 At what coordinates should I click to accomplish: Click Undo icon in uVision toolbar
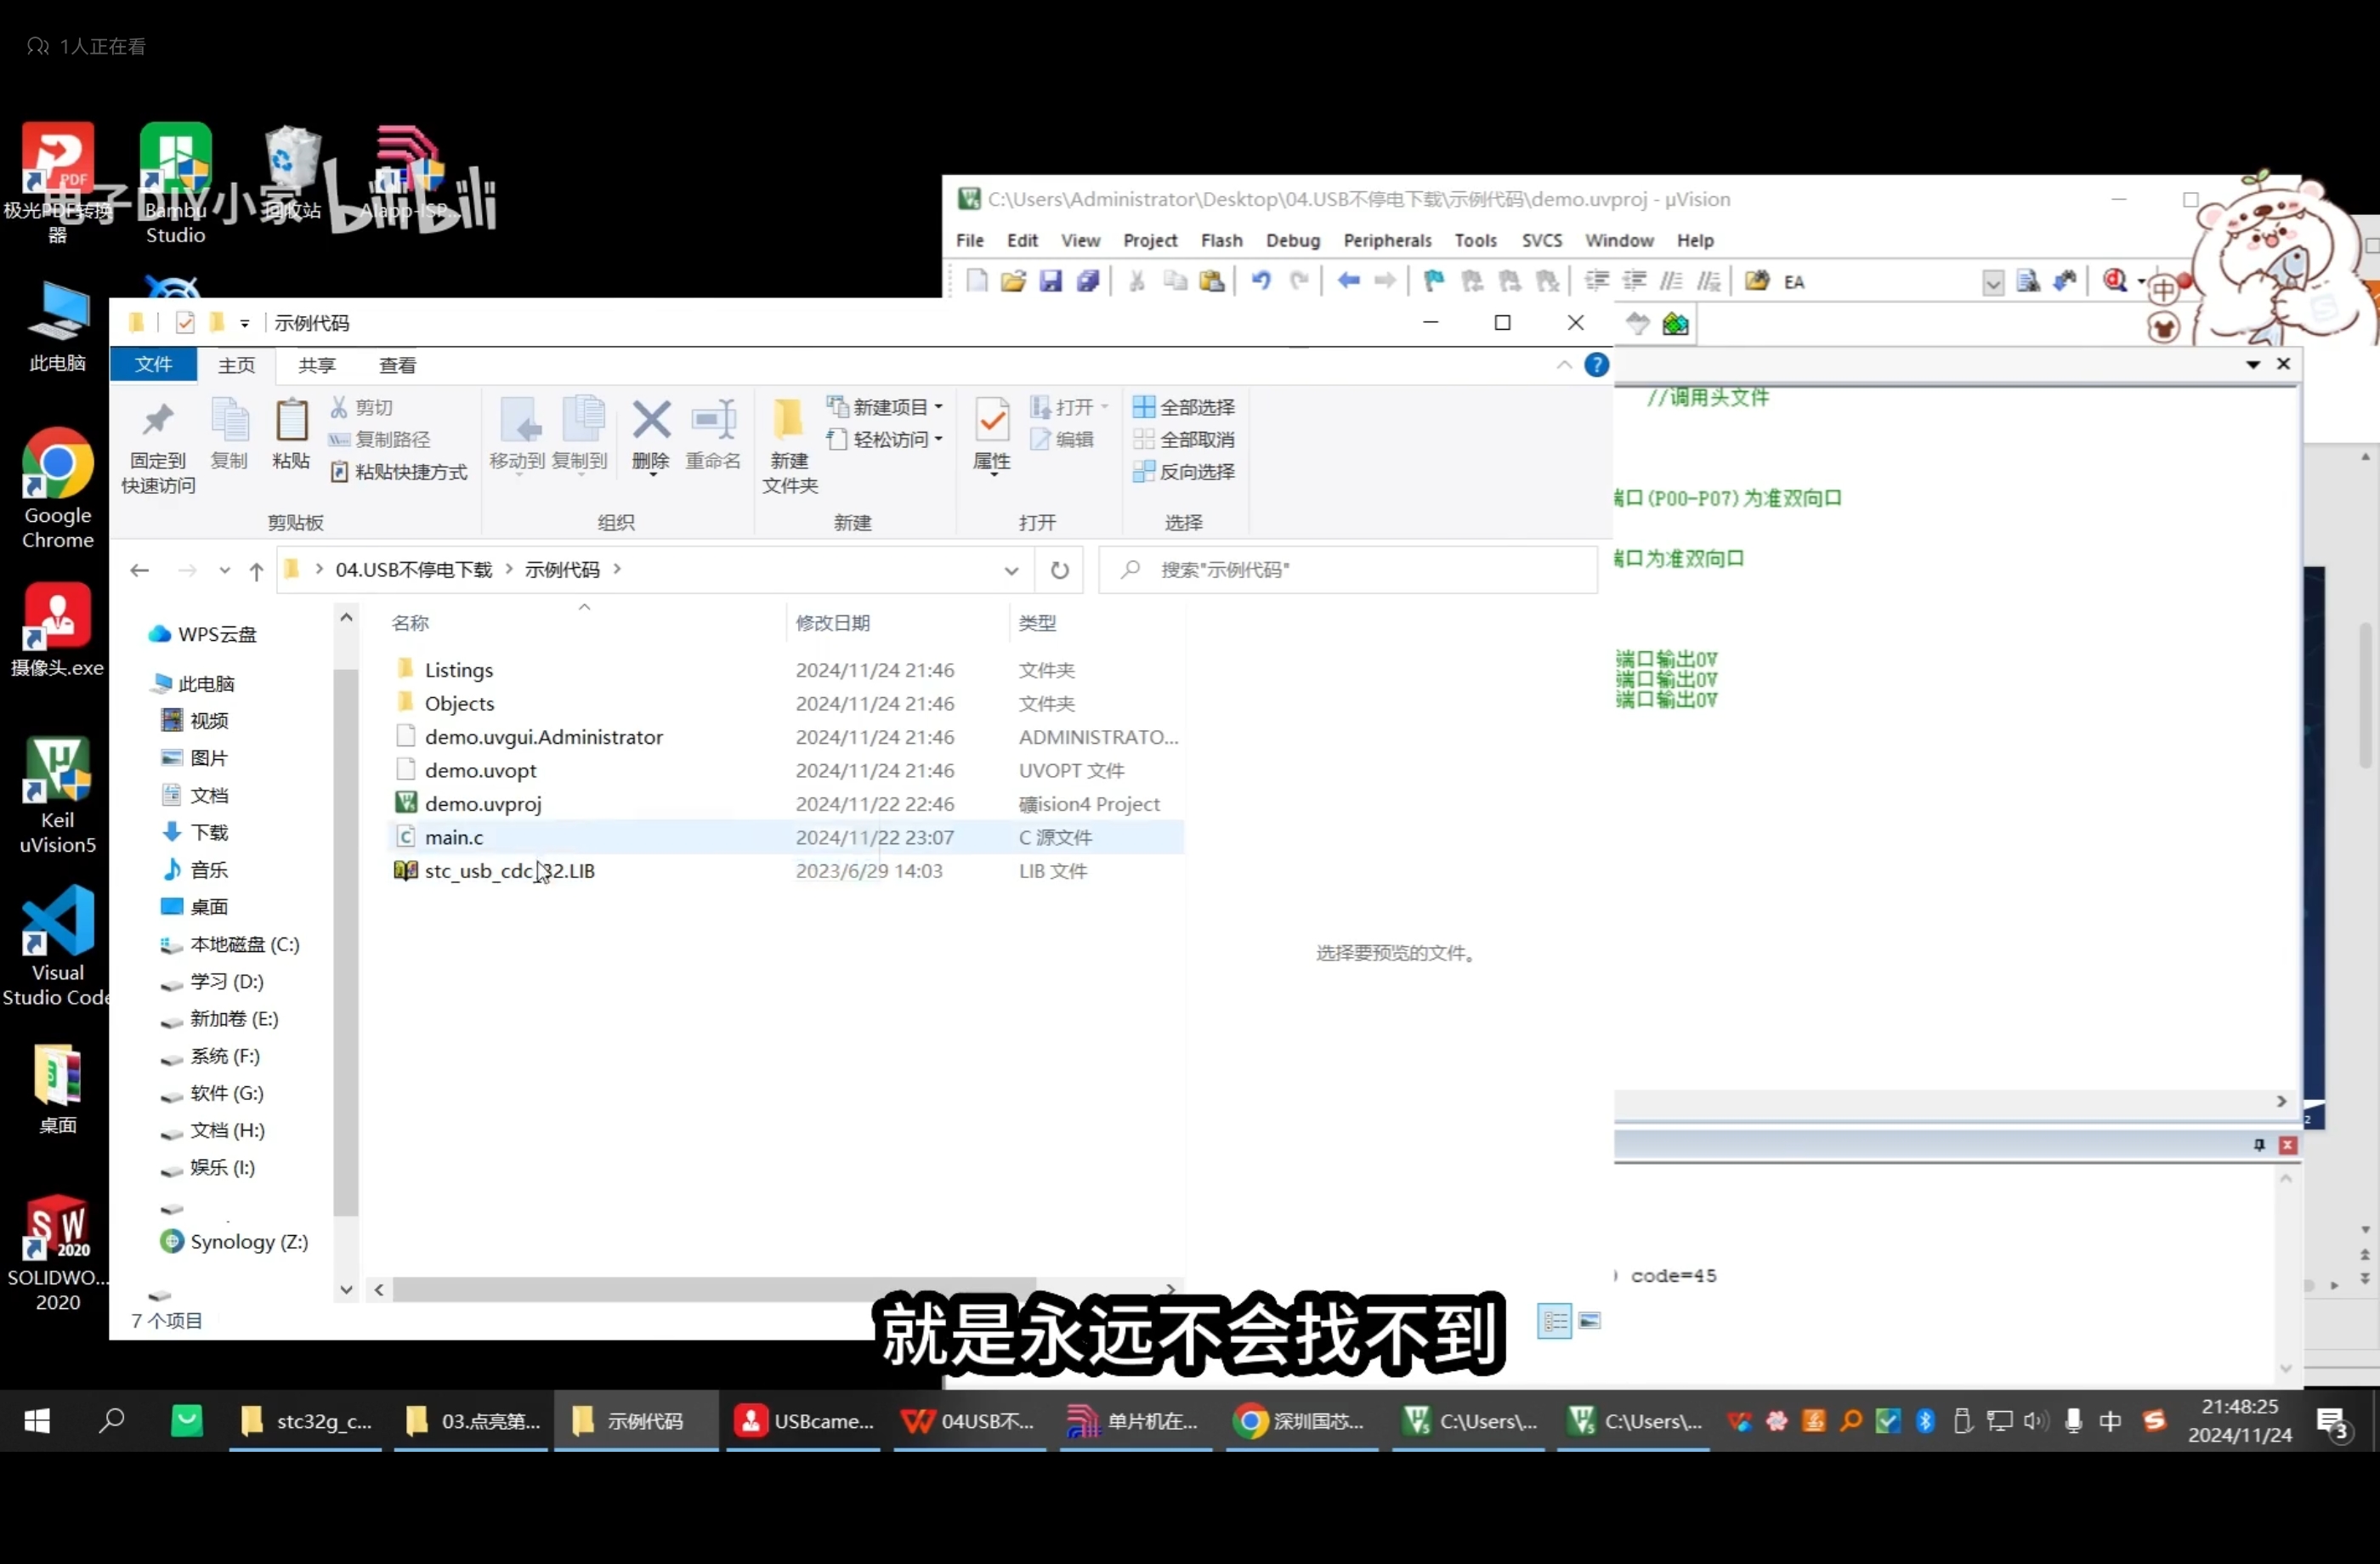pos(1261,281)
